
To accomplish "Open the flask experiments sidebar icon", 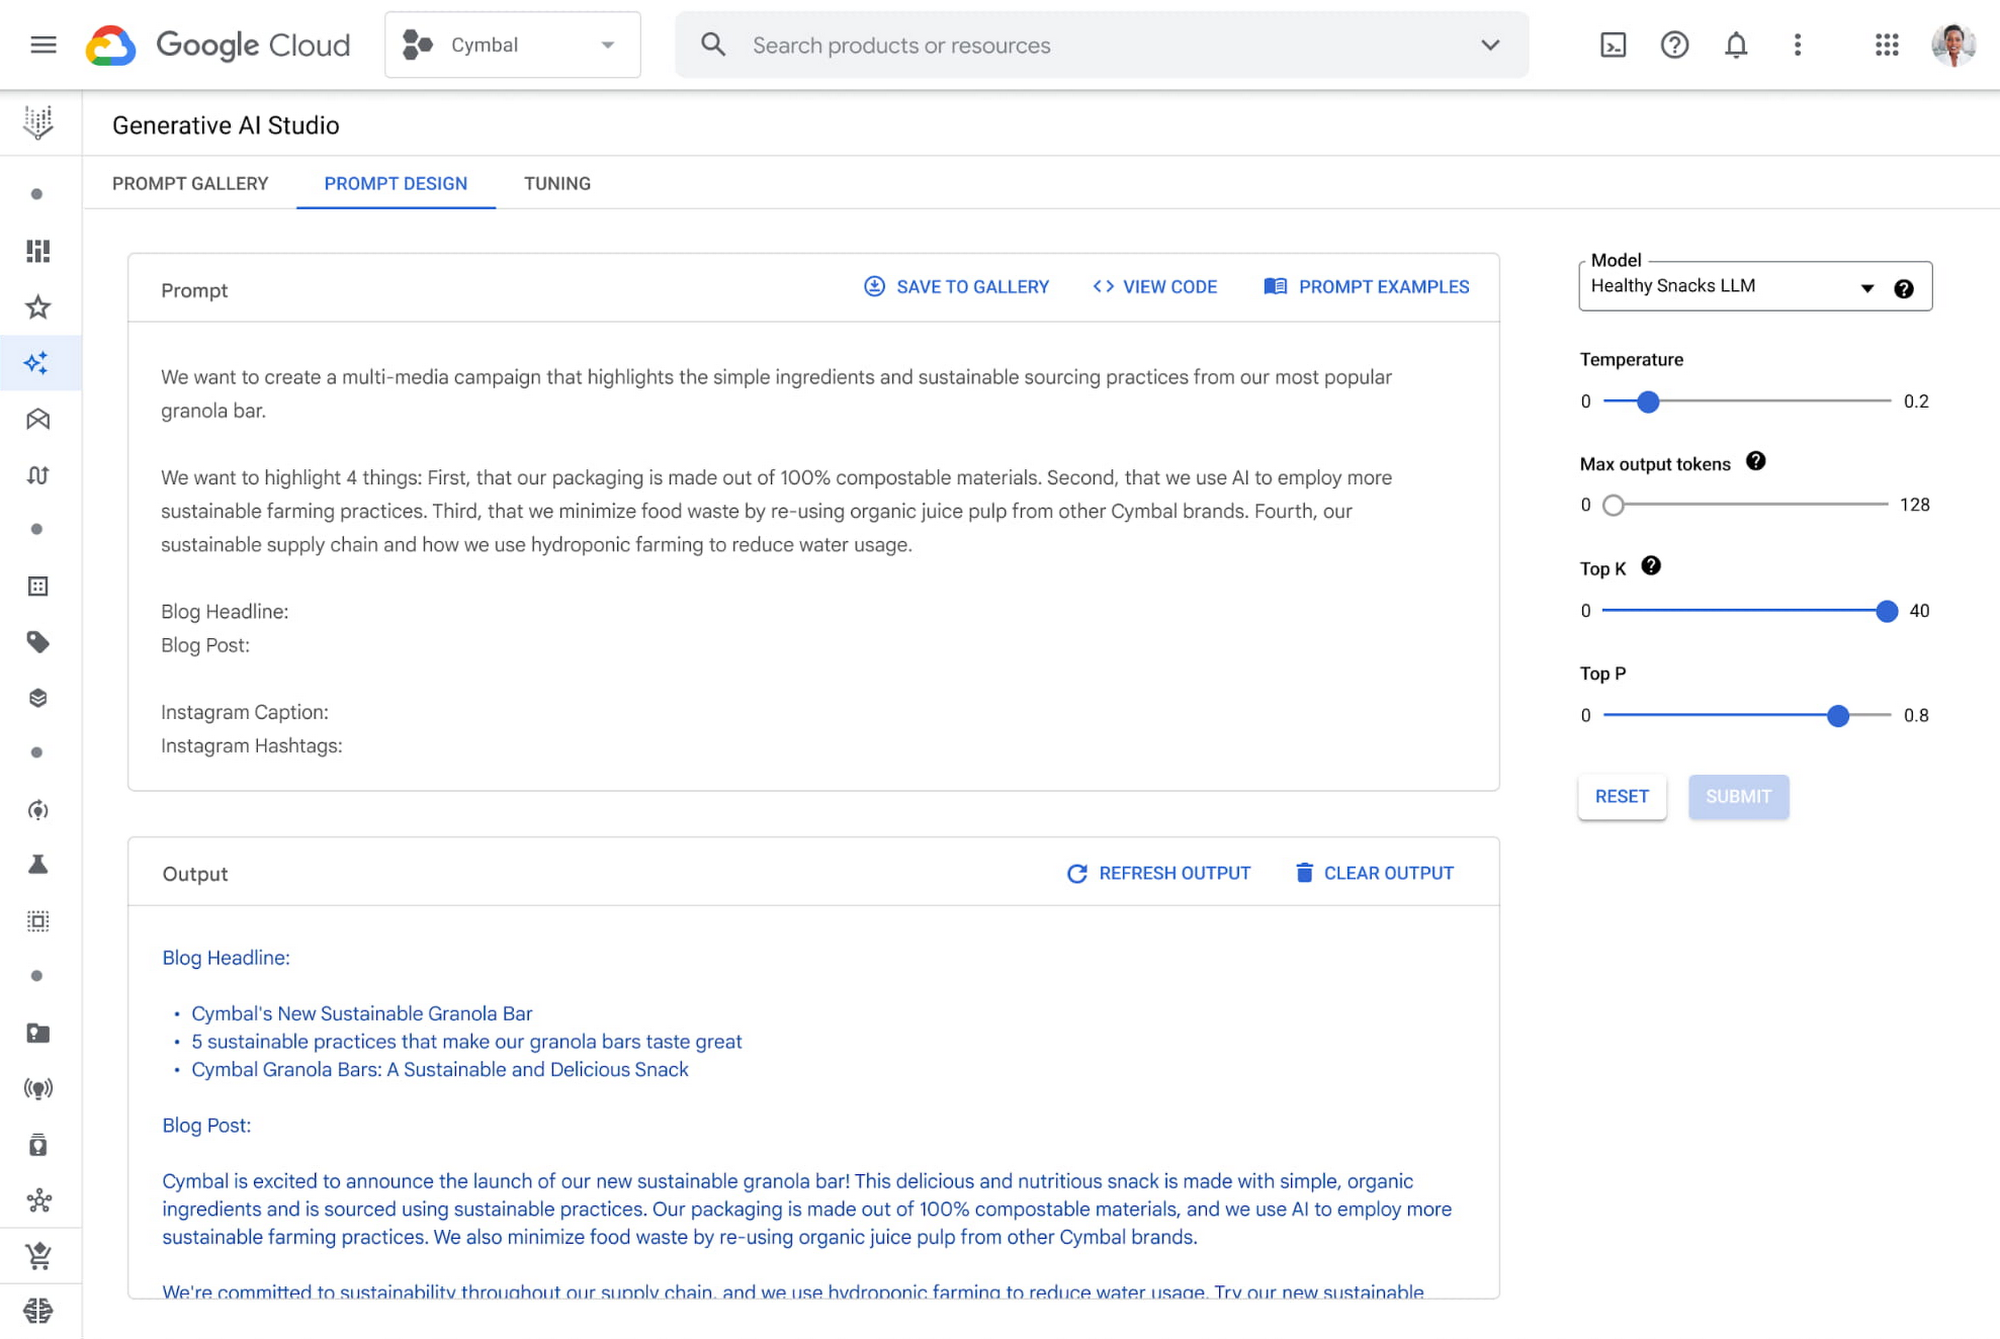I will pyautogui.click(x=38, y=865).
